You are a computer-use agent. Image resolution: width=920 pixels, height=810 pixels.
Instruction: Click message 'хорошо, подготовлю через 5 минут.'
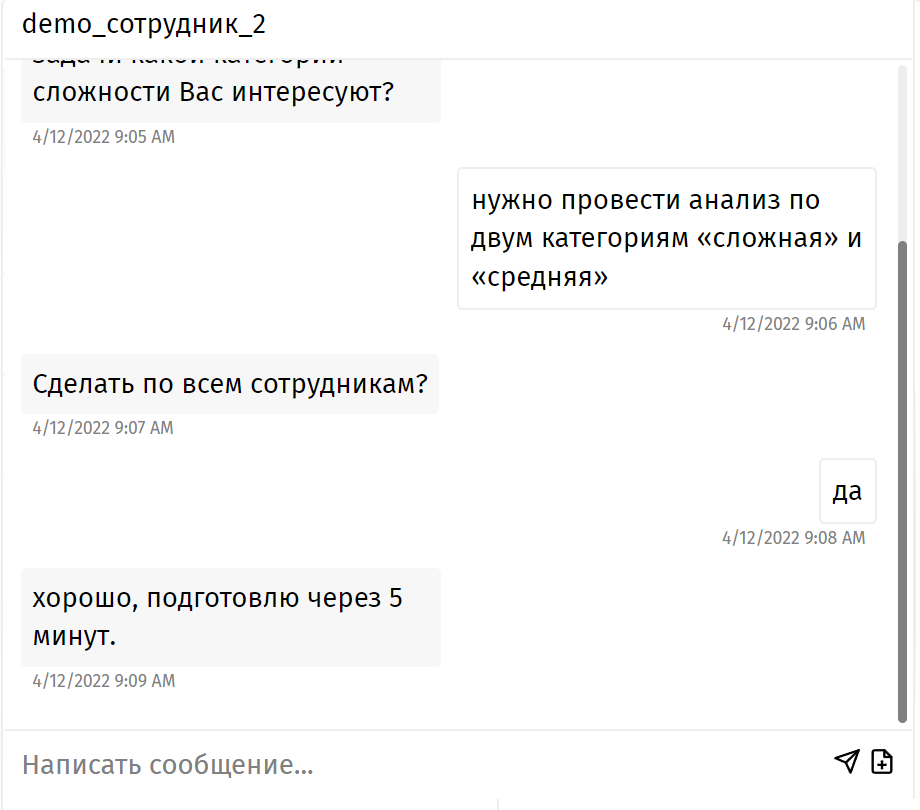tap(231, 617)
